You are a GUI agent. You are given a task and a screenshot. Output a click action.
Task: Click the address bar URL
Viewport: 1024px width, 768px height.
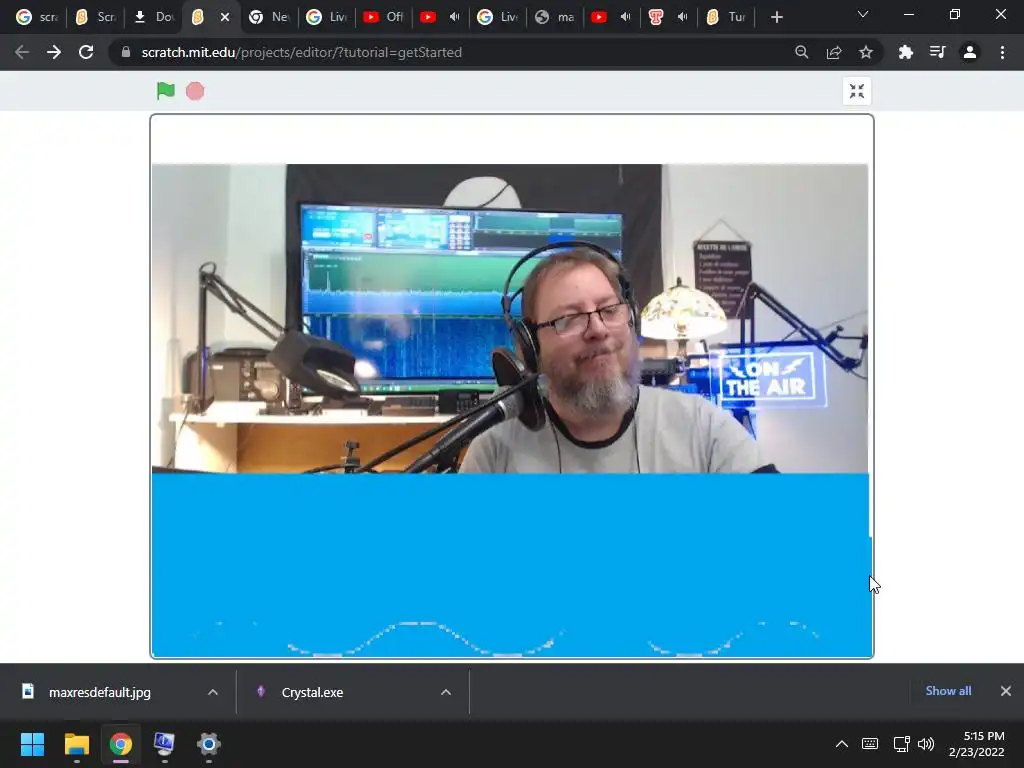[x=302, y=52]
